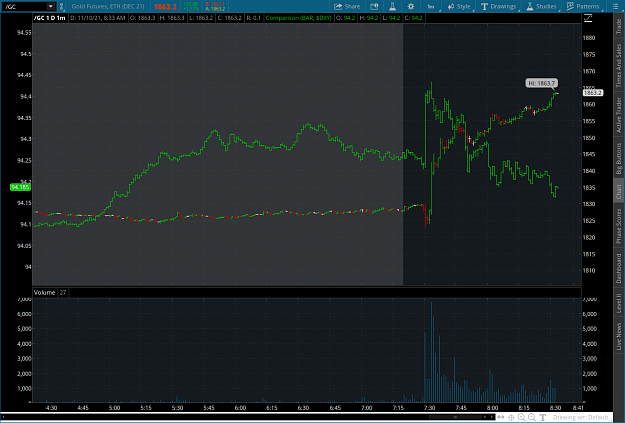Open the camera snapshot icon in toolbar
Image resolution: width=625 pixels, height=423 pixels.
(x=374, y=6)
